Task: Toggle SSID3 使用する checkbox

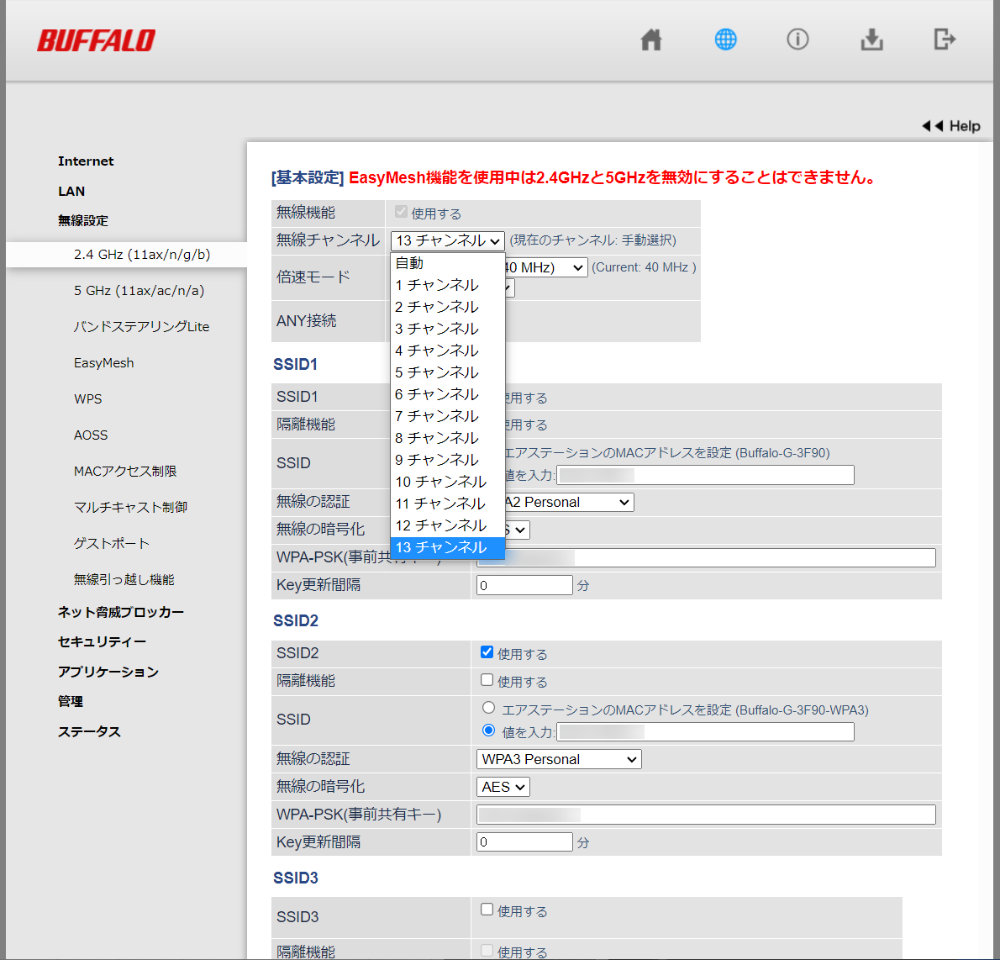Action: pyautogui.click(x=487, y=909)
